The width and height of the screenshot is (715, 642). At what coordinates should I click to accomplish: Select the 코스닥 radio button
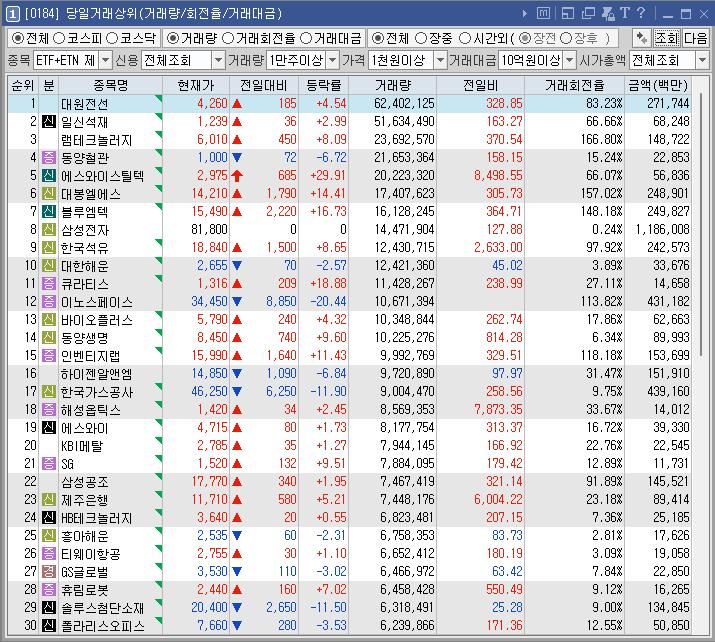tap(112, 38)
